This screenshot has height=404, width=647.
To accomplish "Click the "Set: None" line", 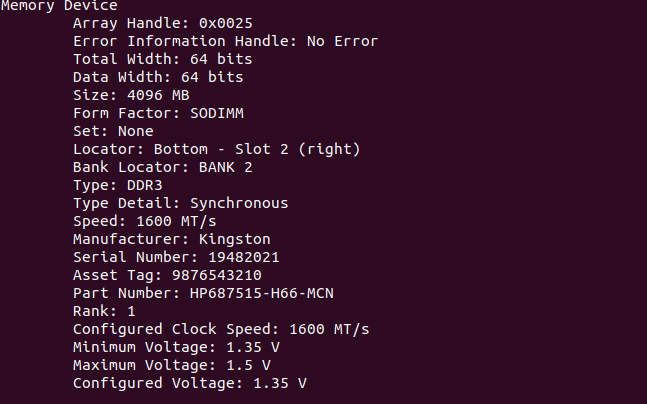I will point(113,131).
